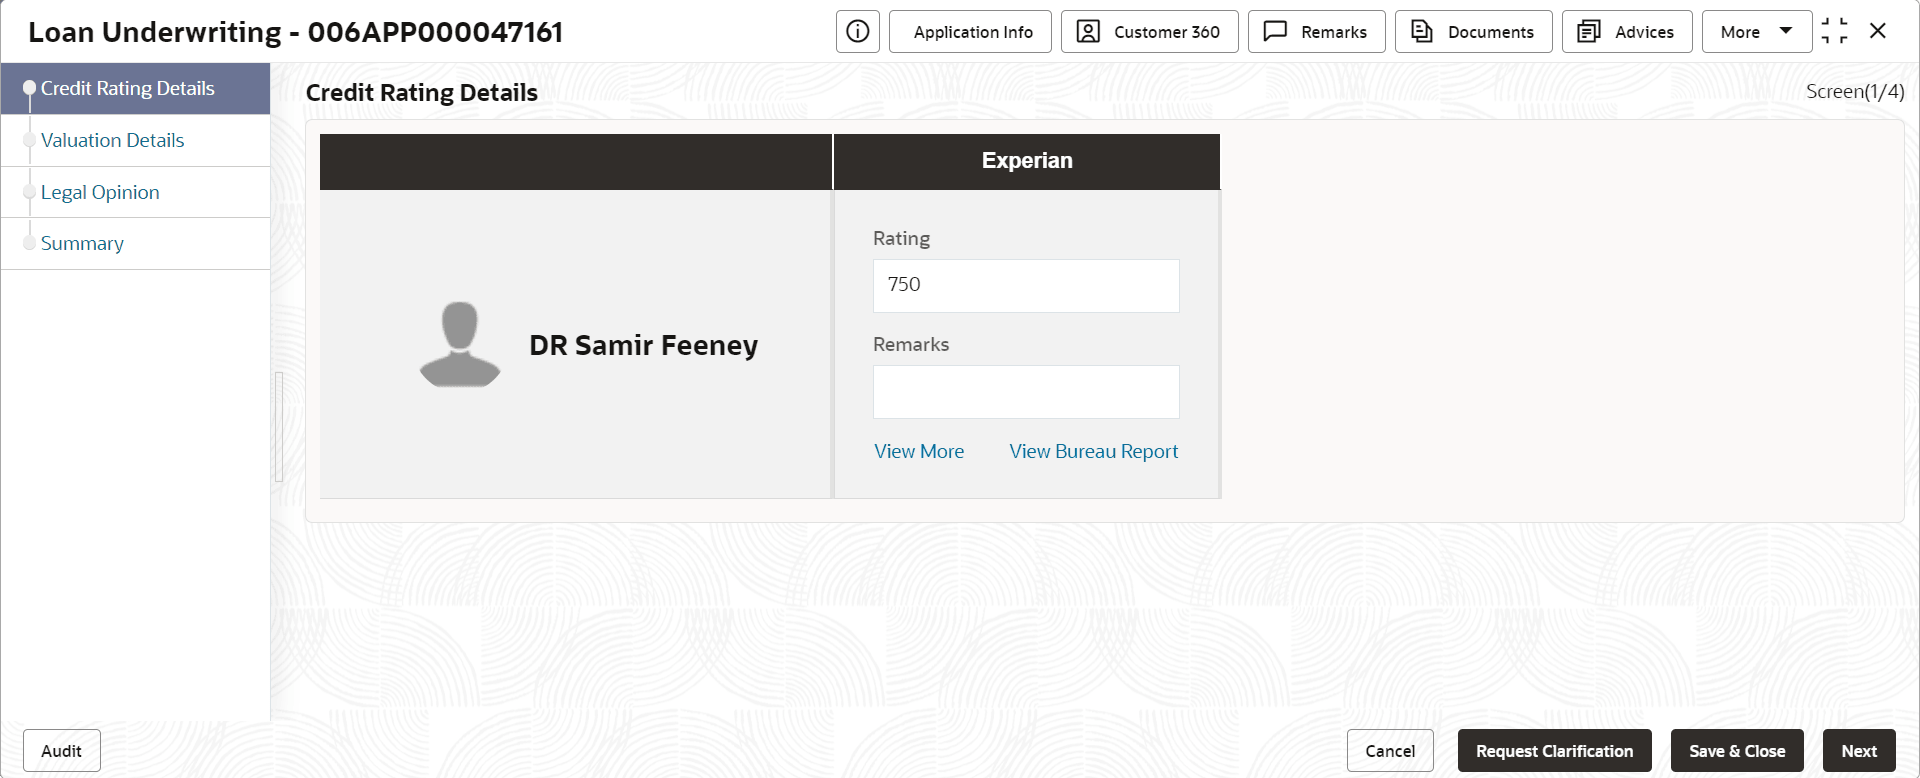1920x778 pixels.
Task: Click the Rating input field
Action: click(x=1026, y=286)
